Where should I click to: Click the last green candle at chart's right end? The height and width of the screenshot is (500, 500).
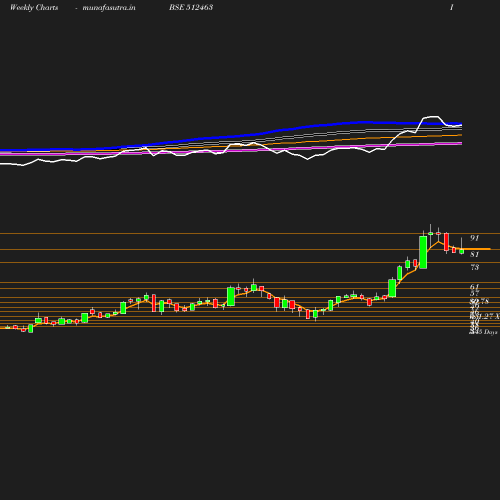(x=462, y=252)
